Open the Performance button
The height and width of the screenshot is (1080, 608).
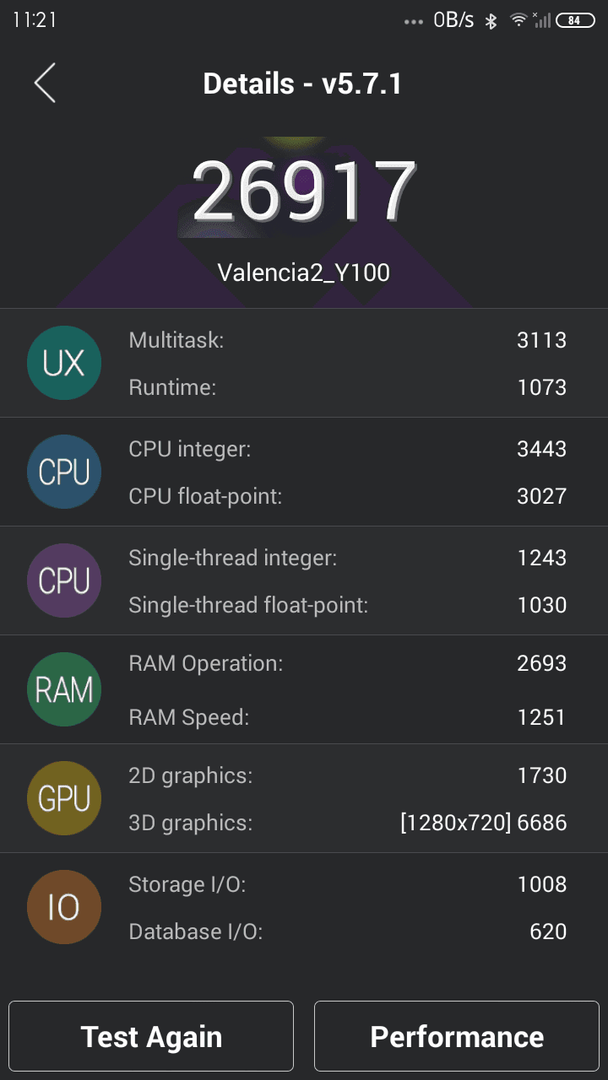pyautogui.click(x=457, y=1036)
